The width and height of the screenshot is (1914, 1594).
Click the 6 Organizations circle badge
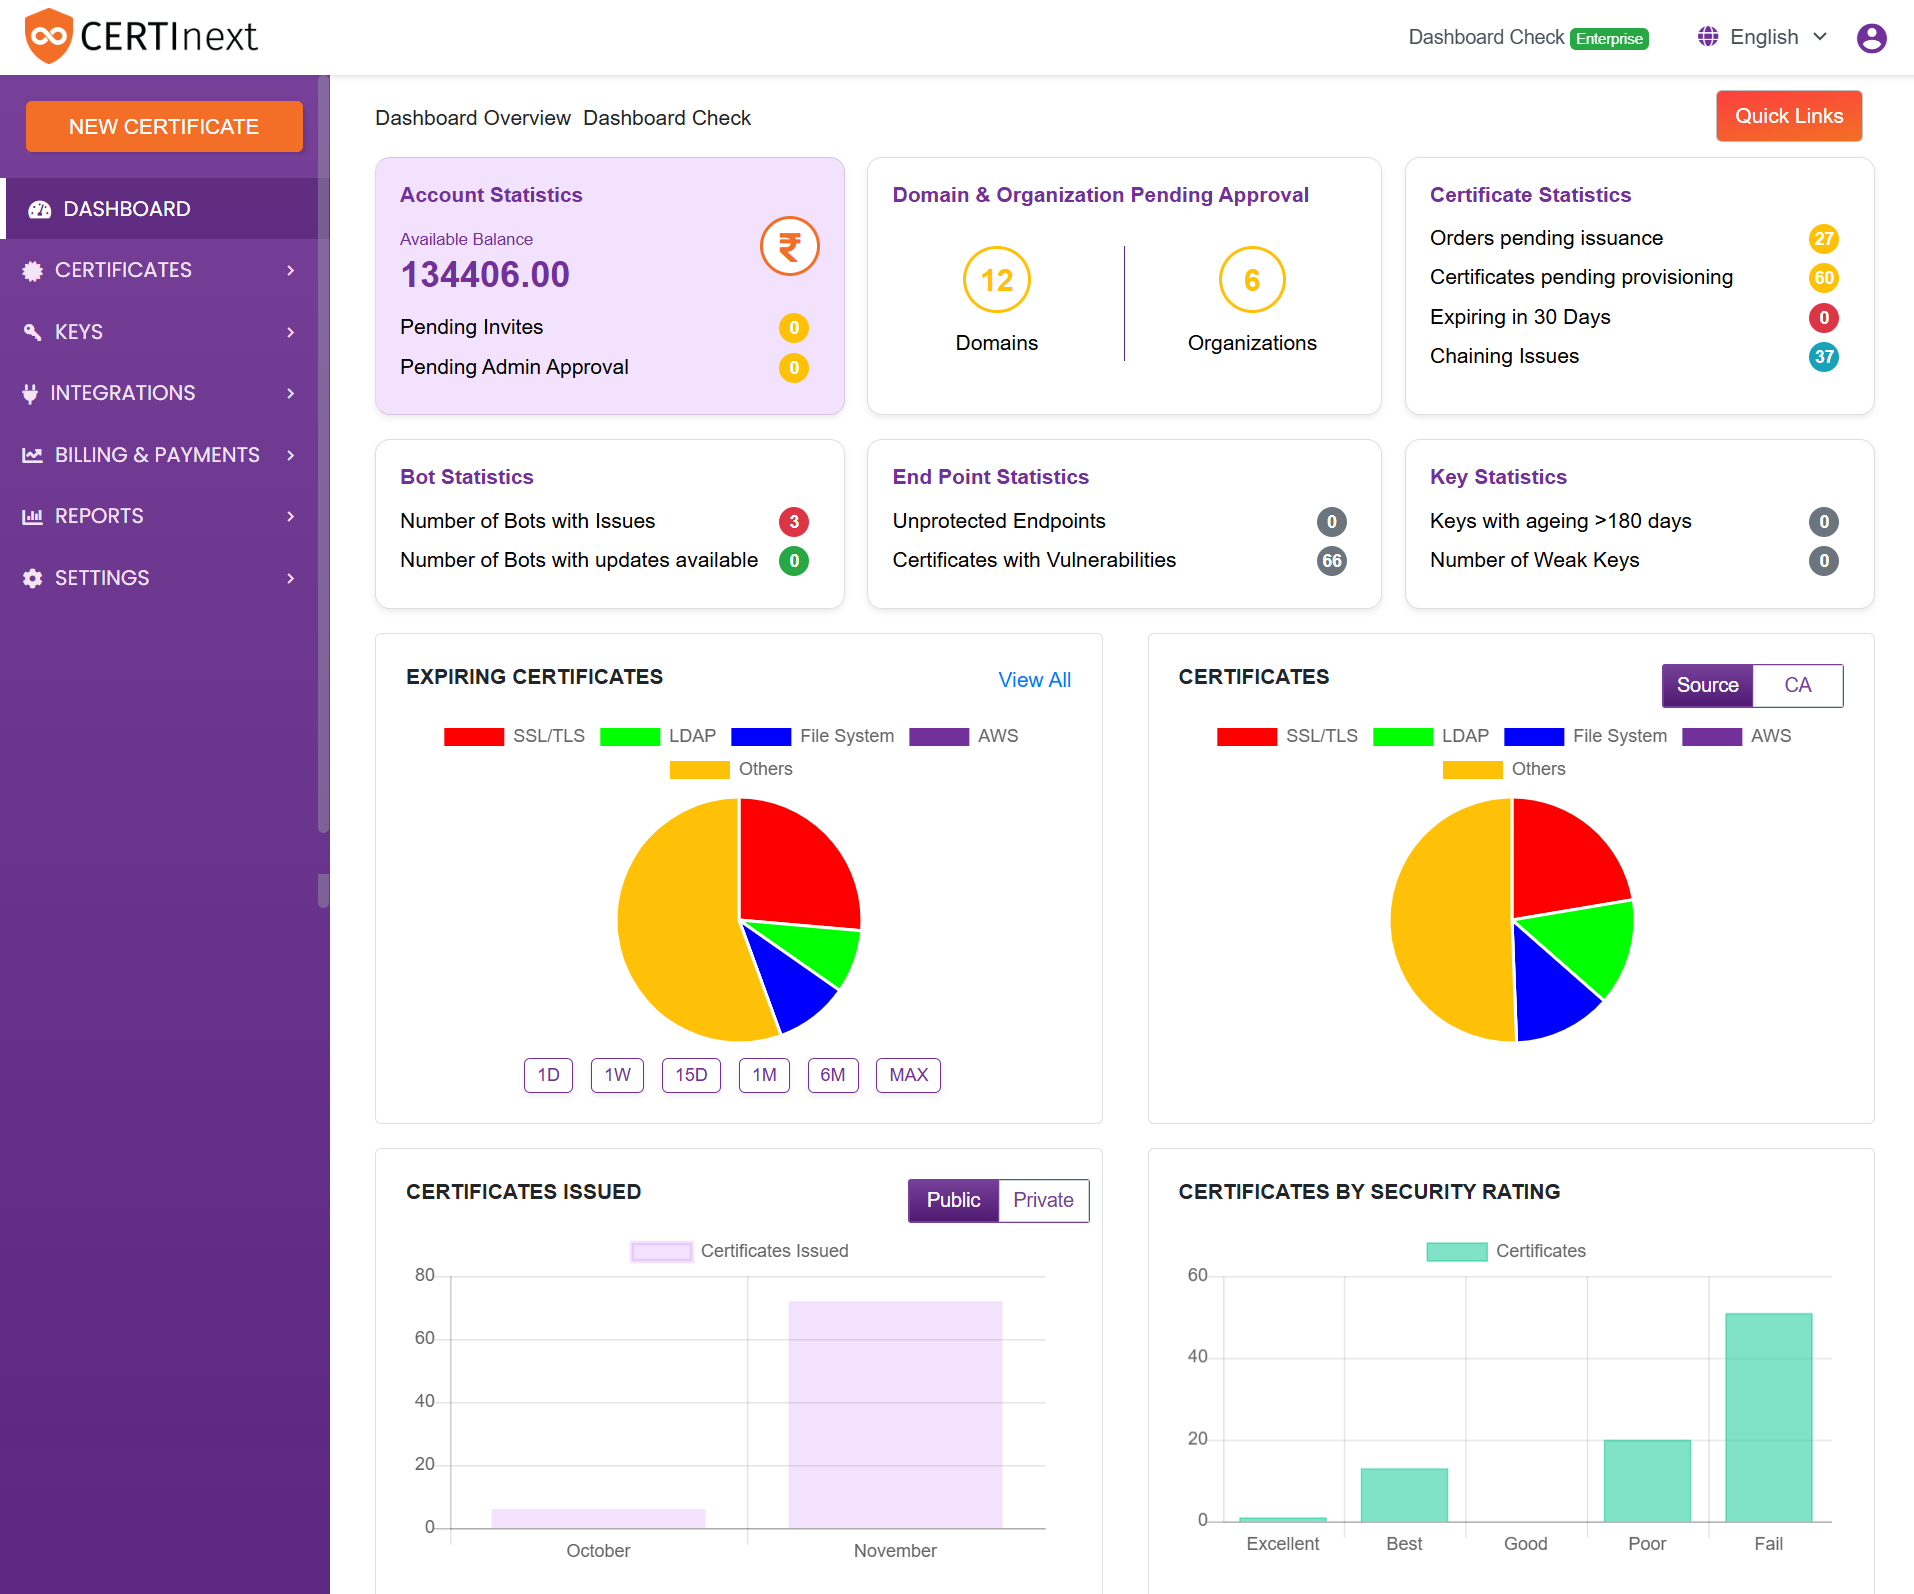pos(1252,280)
